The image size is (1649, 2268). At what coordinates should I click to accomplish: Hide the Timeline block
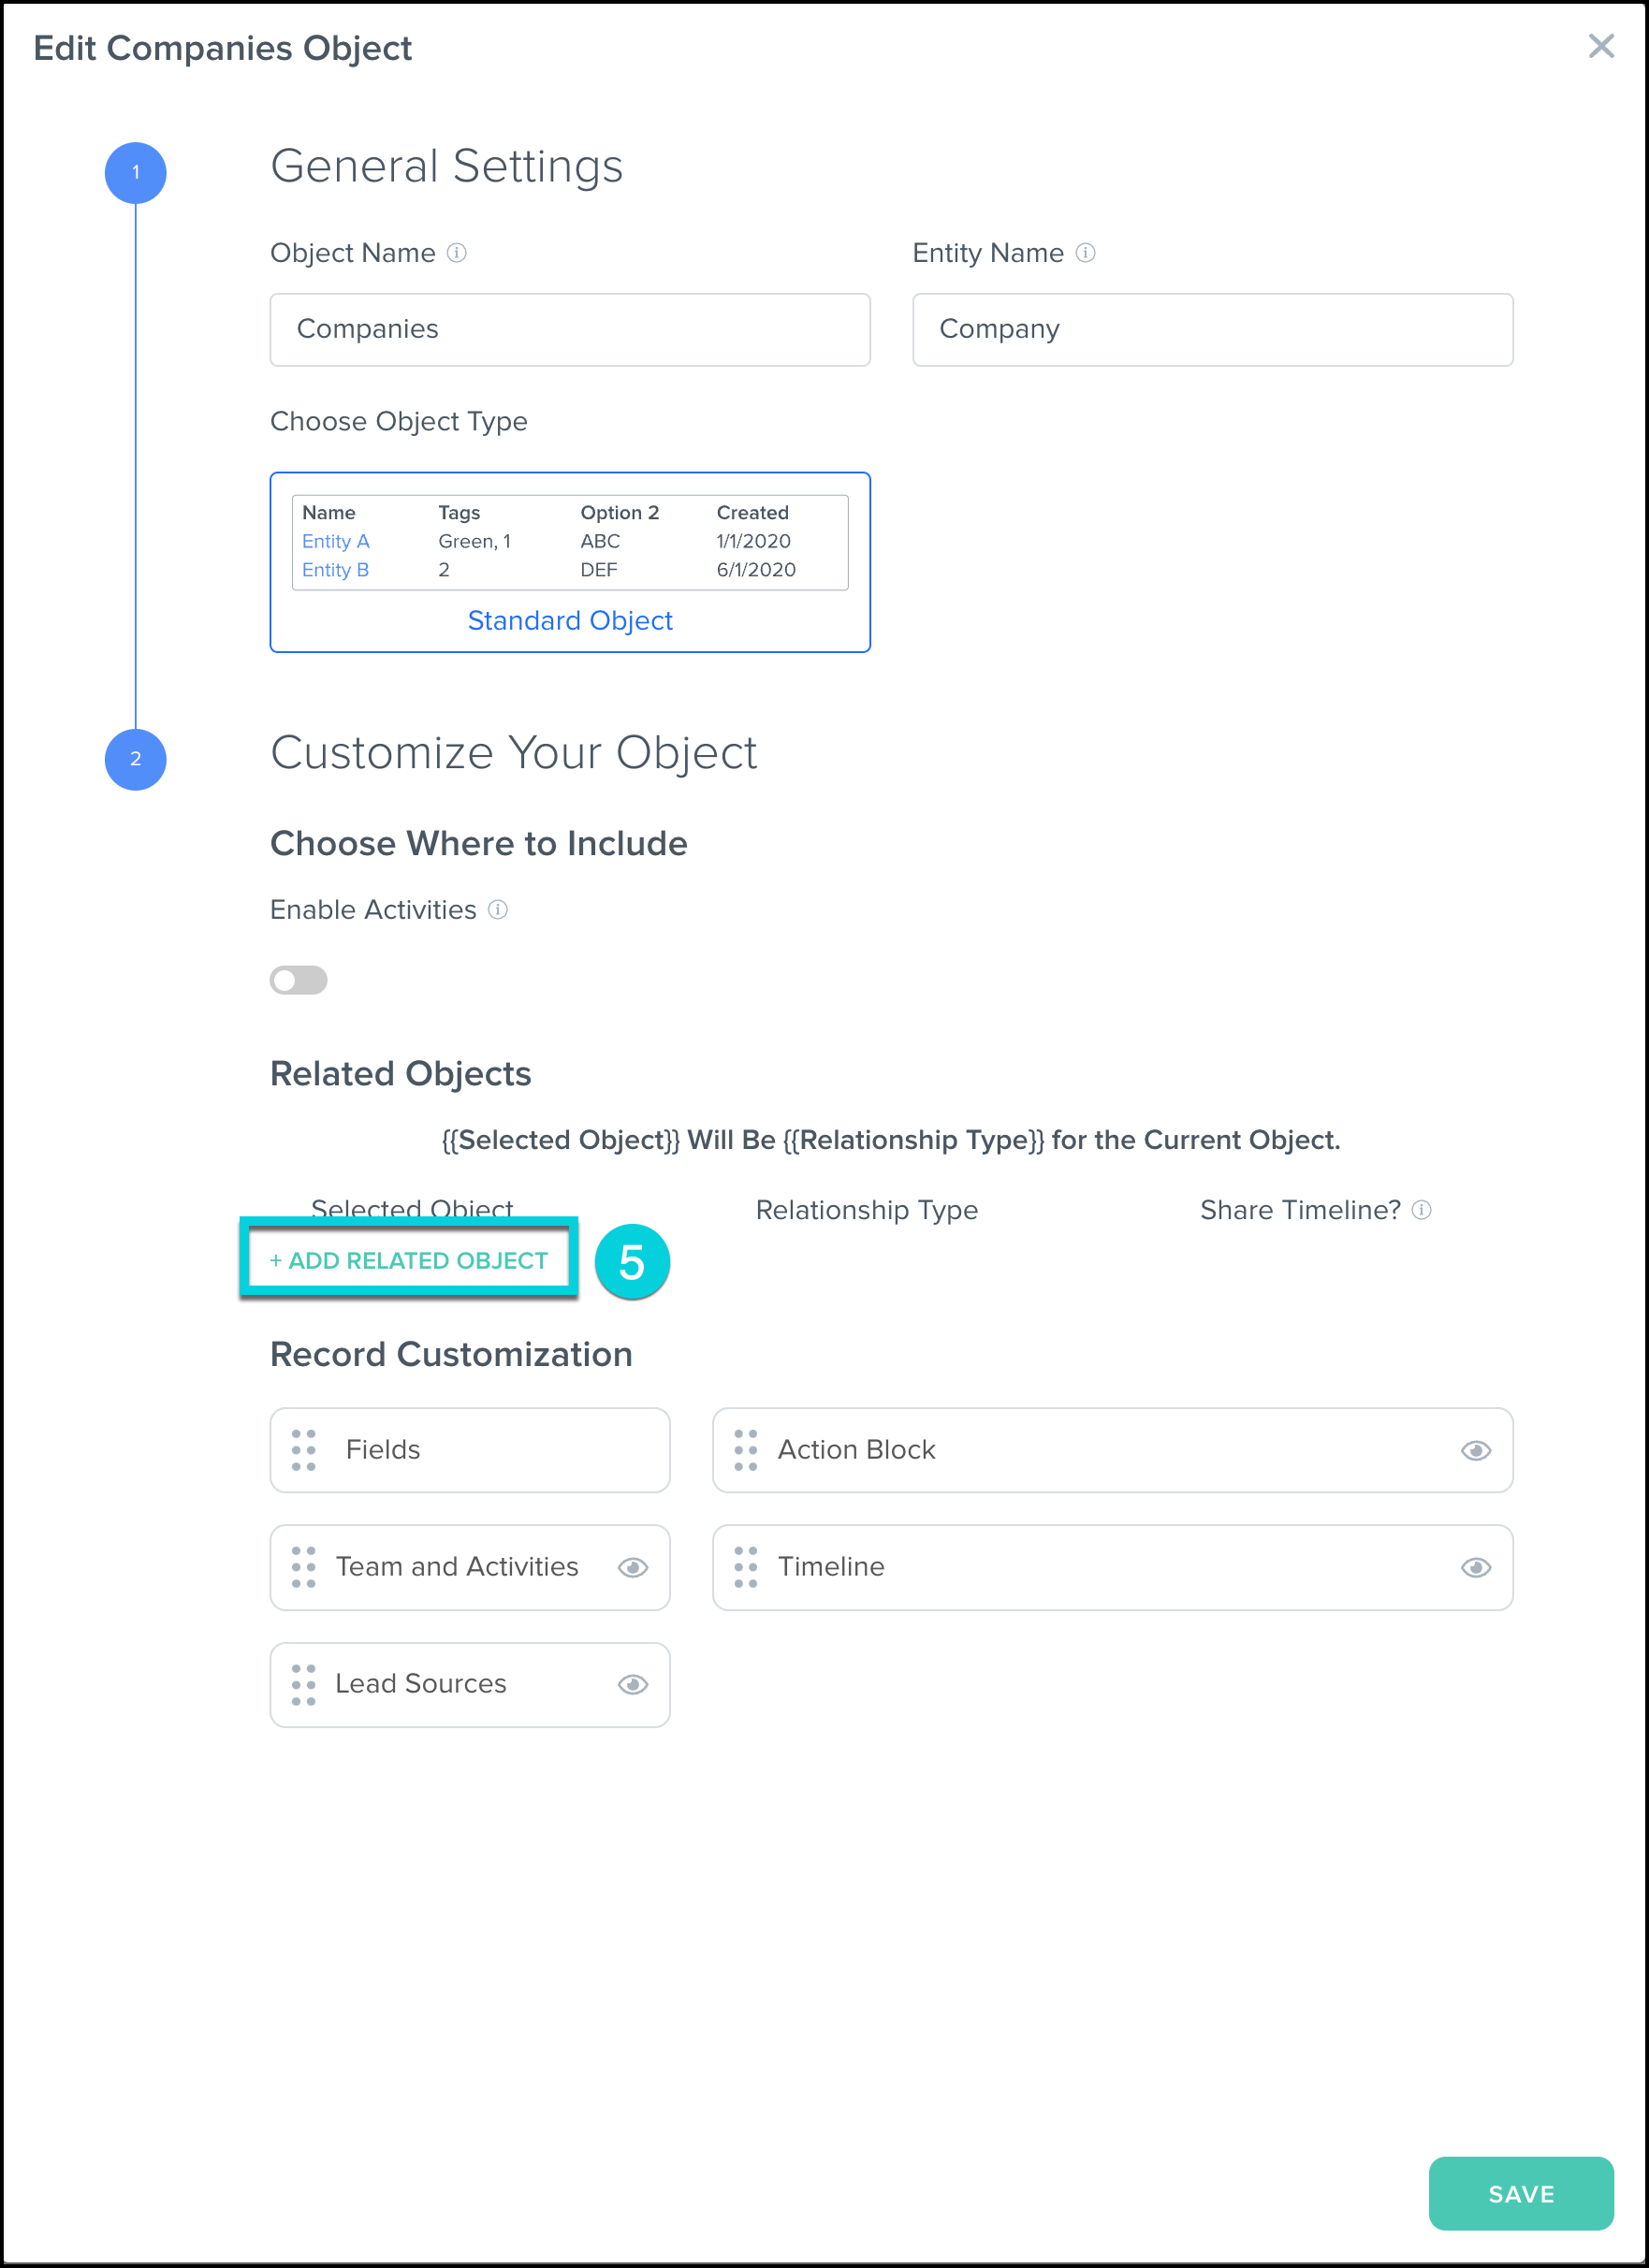pos(1476,1567)
